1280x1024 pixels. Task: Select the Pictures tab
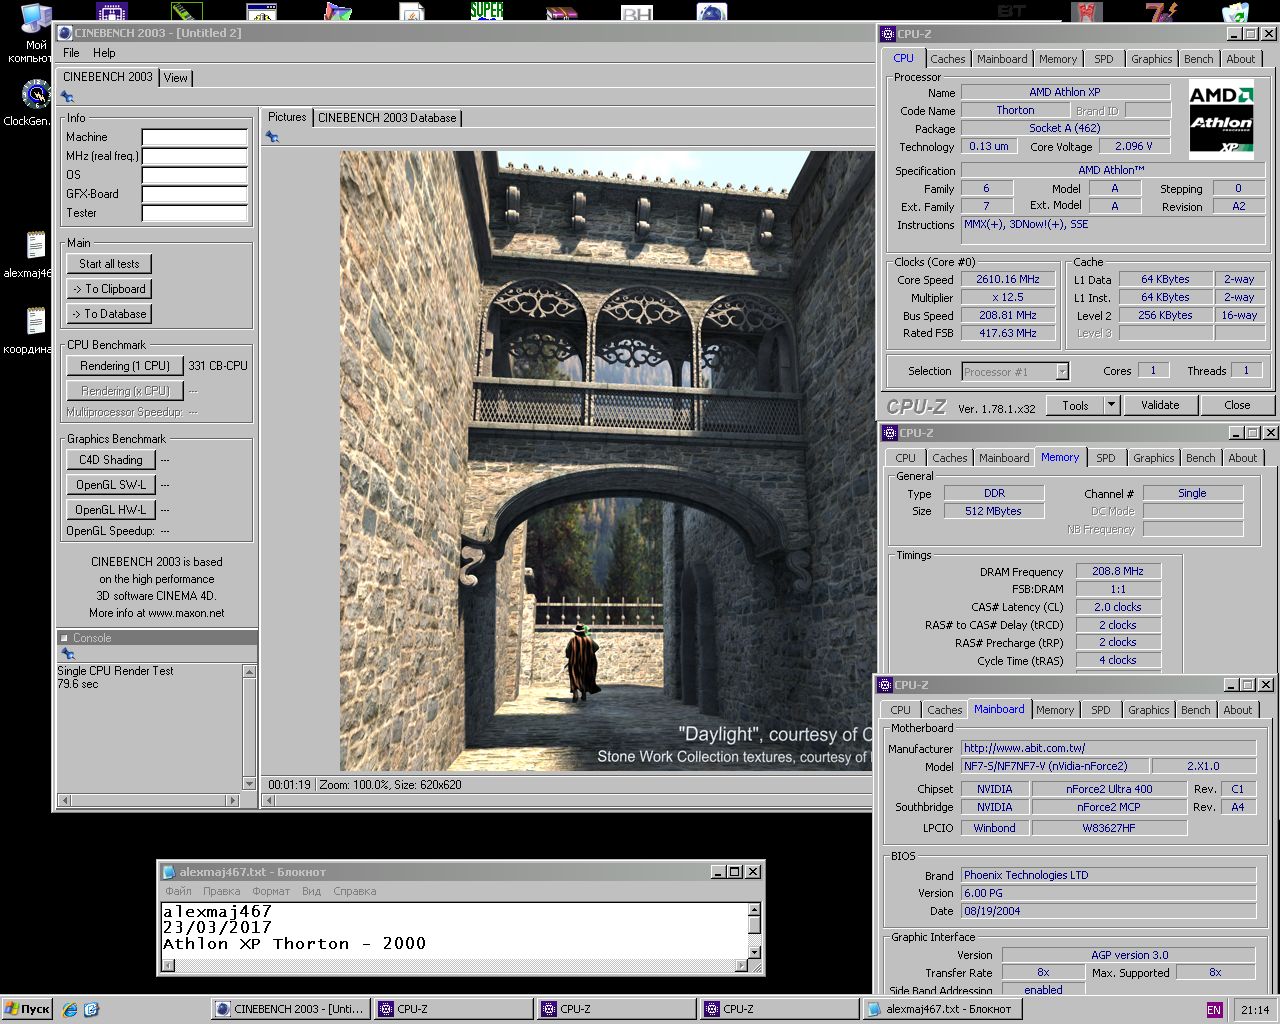[287, 117]
